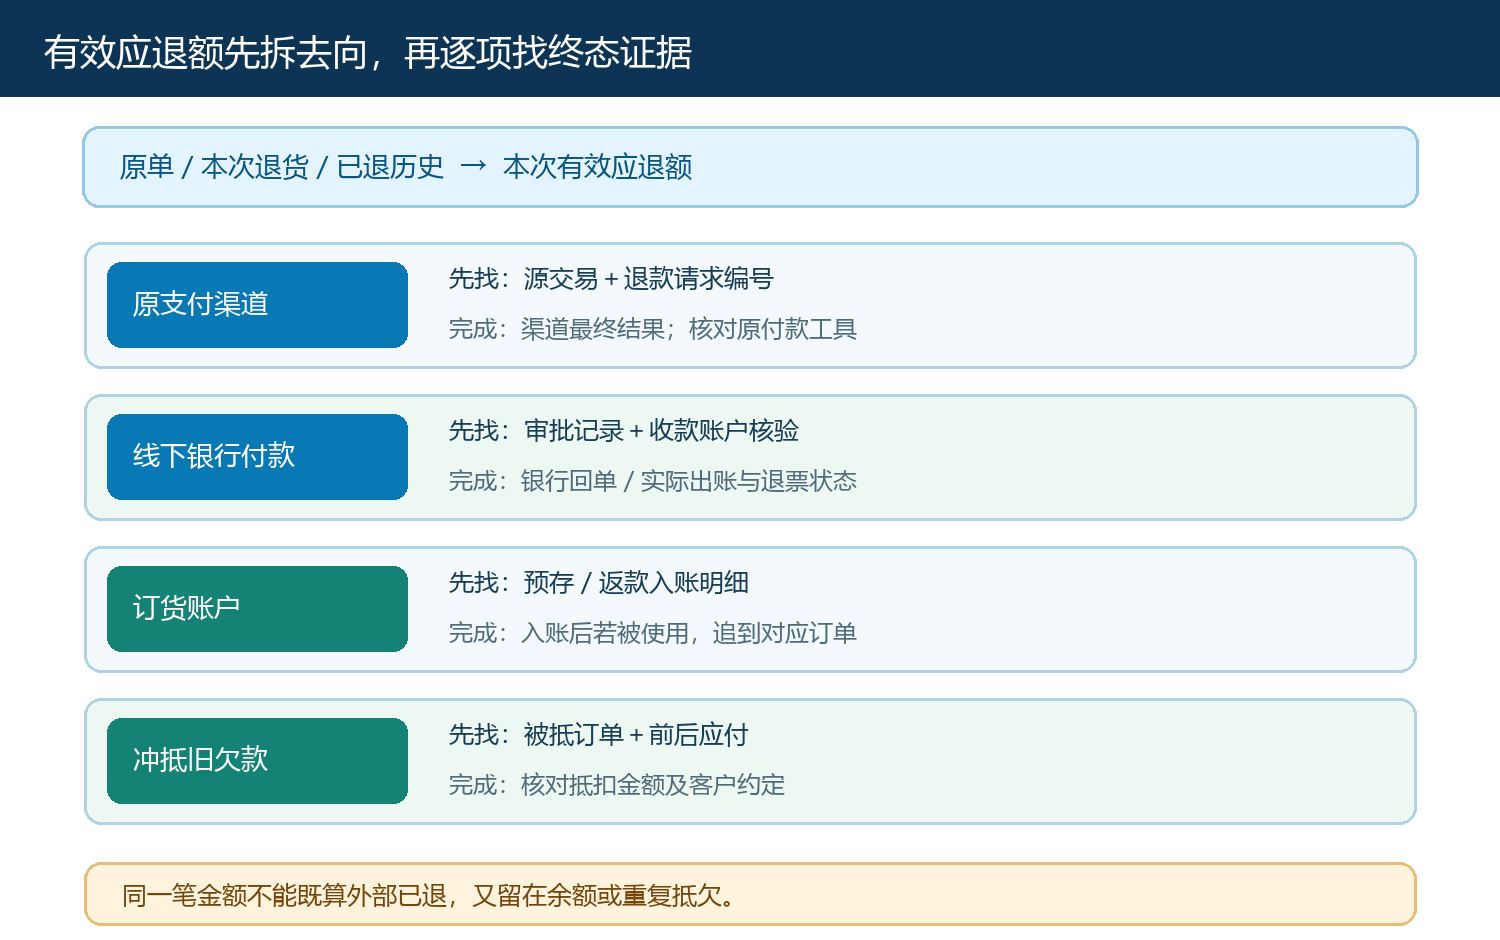Select the 原单 / 本次退货 / 已退历史 flow banner
This screenshot has width=1500, height=940.
click(x=750, y=167)
